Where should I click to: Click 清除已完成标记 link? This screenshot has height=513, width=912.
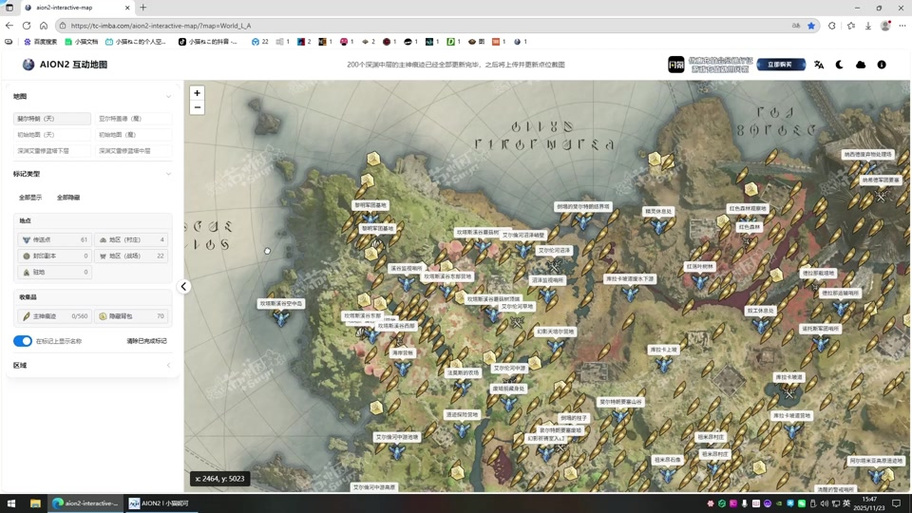(x=147, y=341)
